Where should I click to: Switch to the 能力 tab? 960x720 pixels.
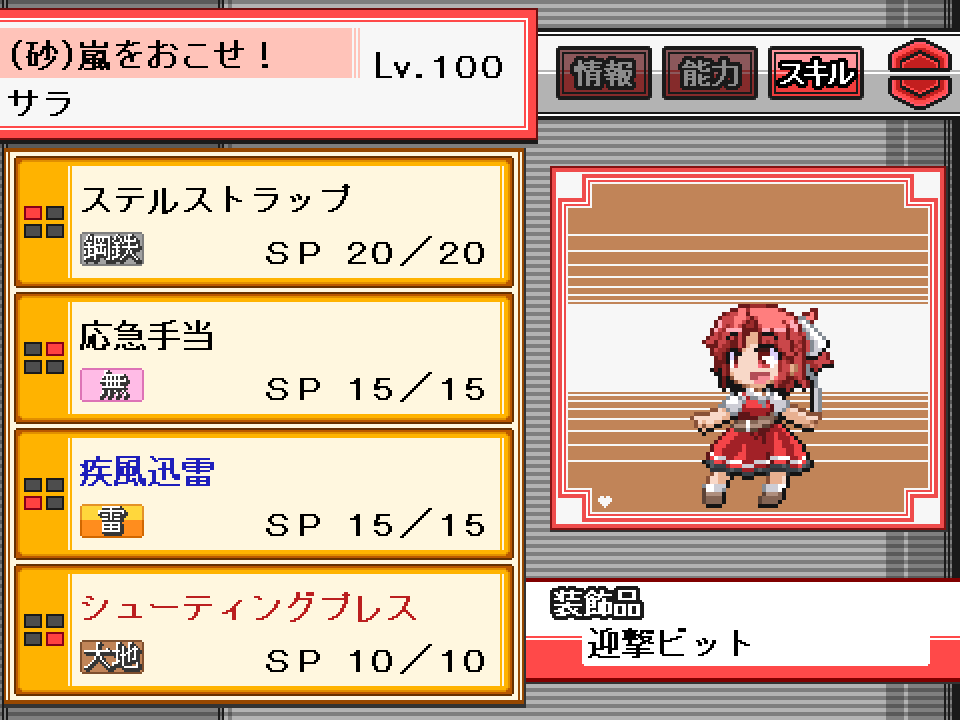click(710, 73)
